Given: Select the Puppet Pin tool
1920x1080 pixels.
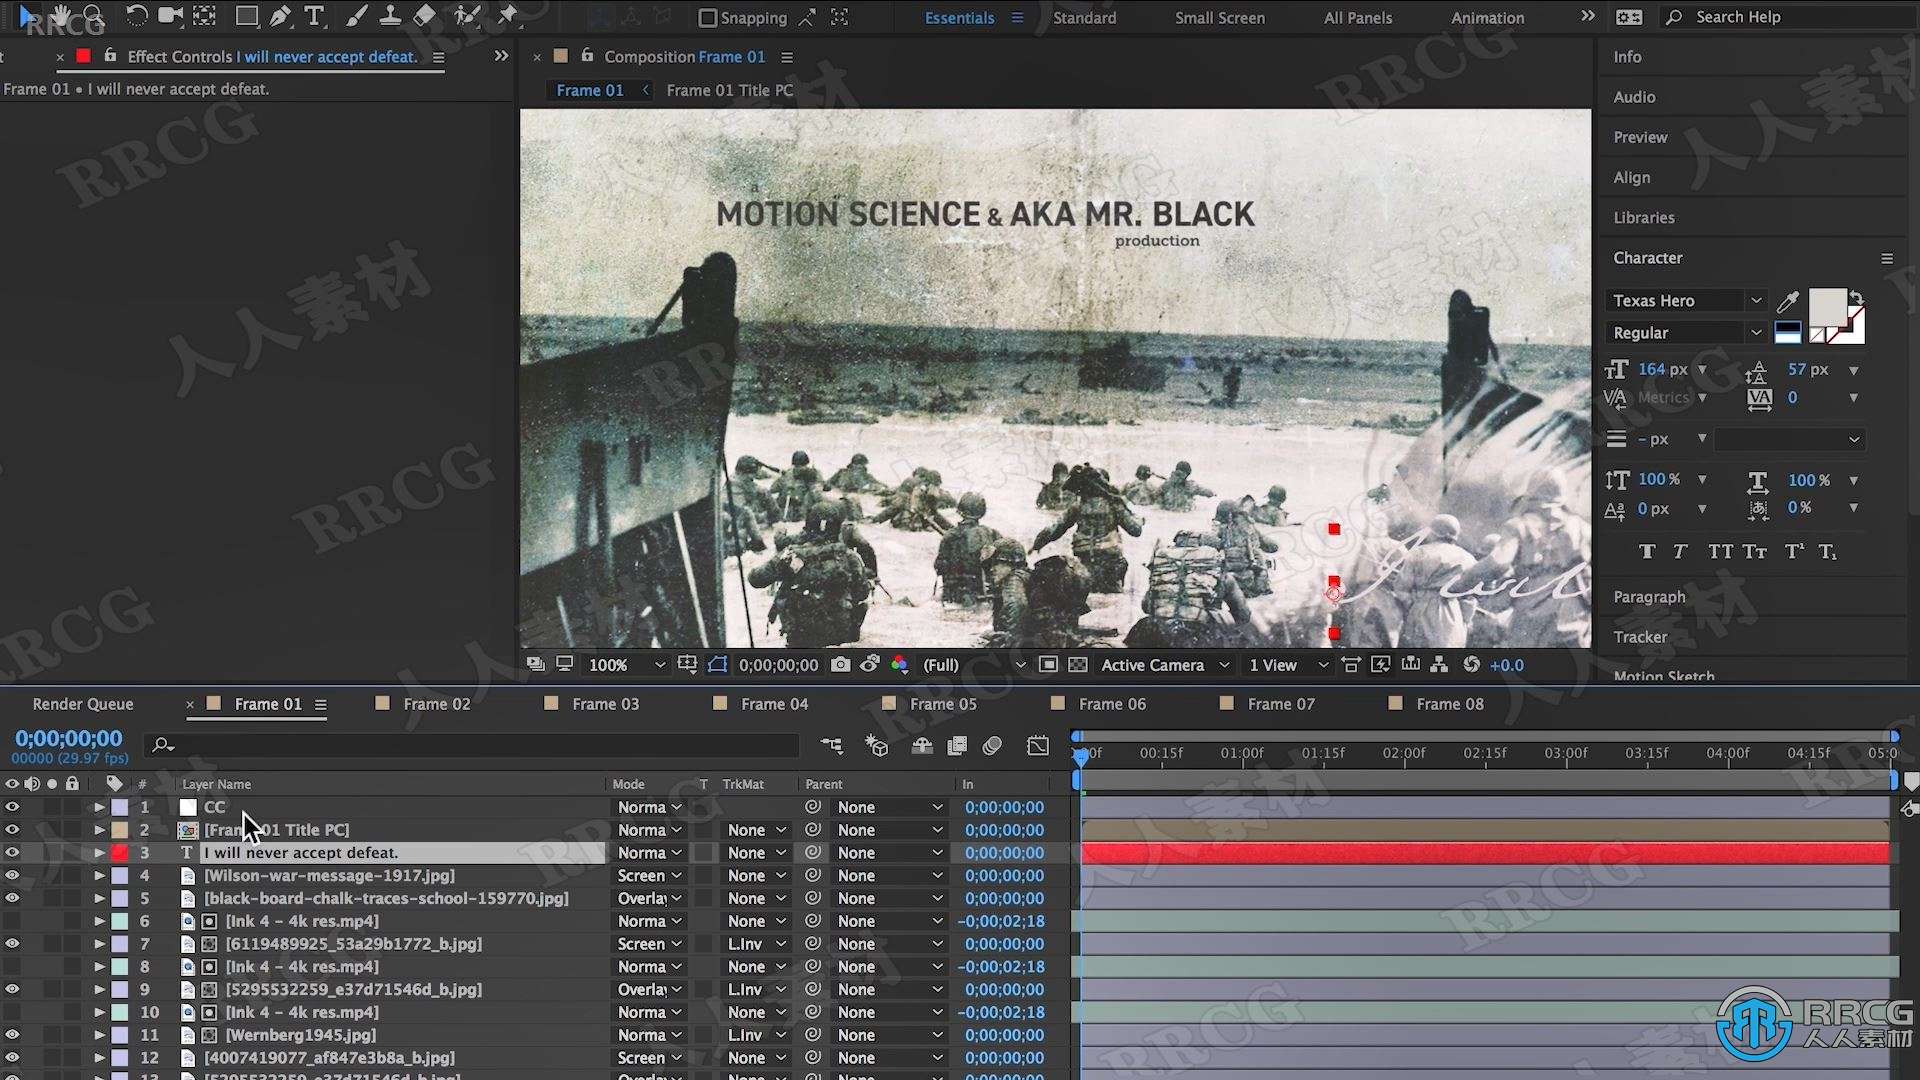Looking at the screenshot, I should (508, 16).
